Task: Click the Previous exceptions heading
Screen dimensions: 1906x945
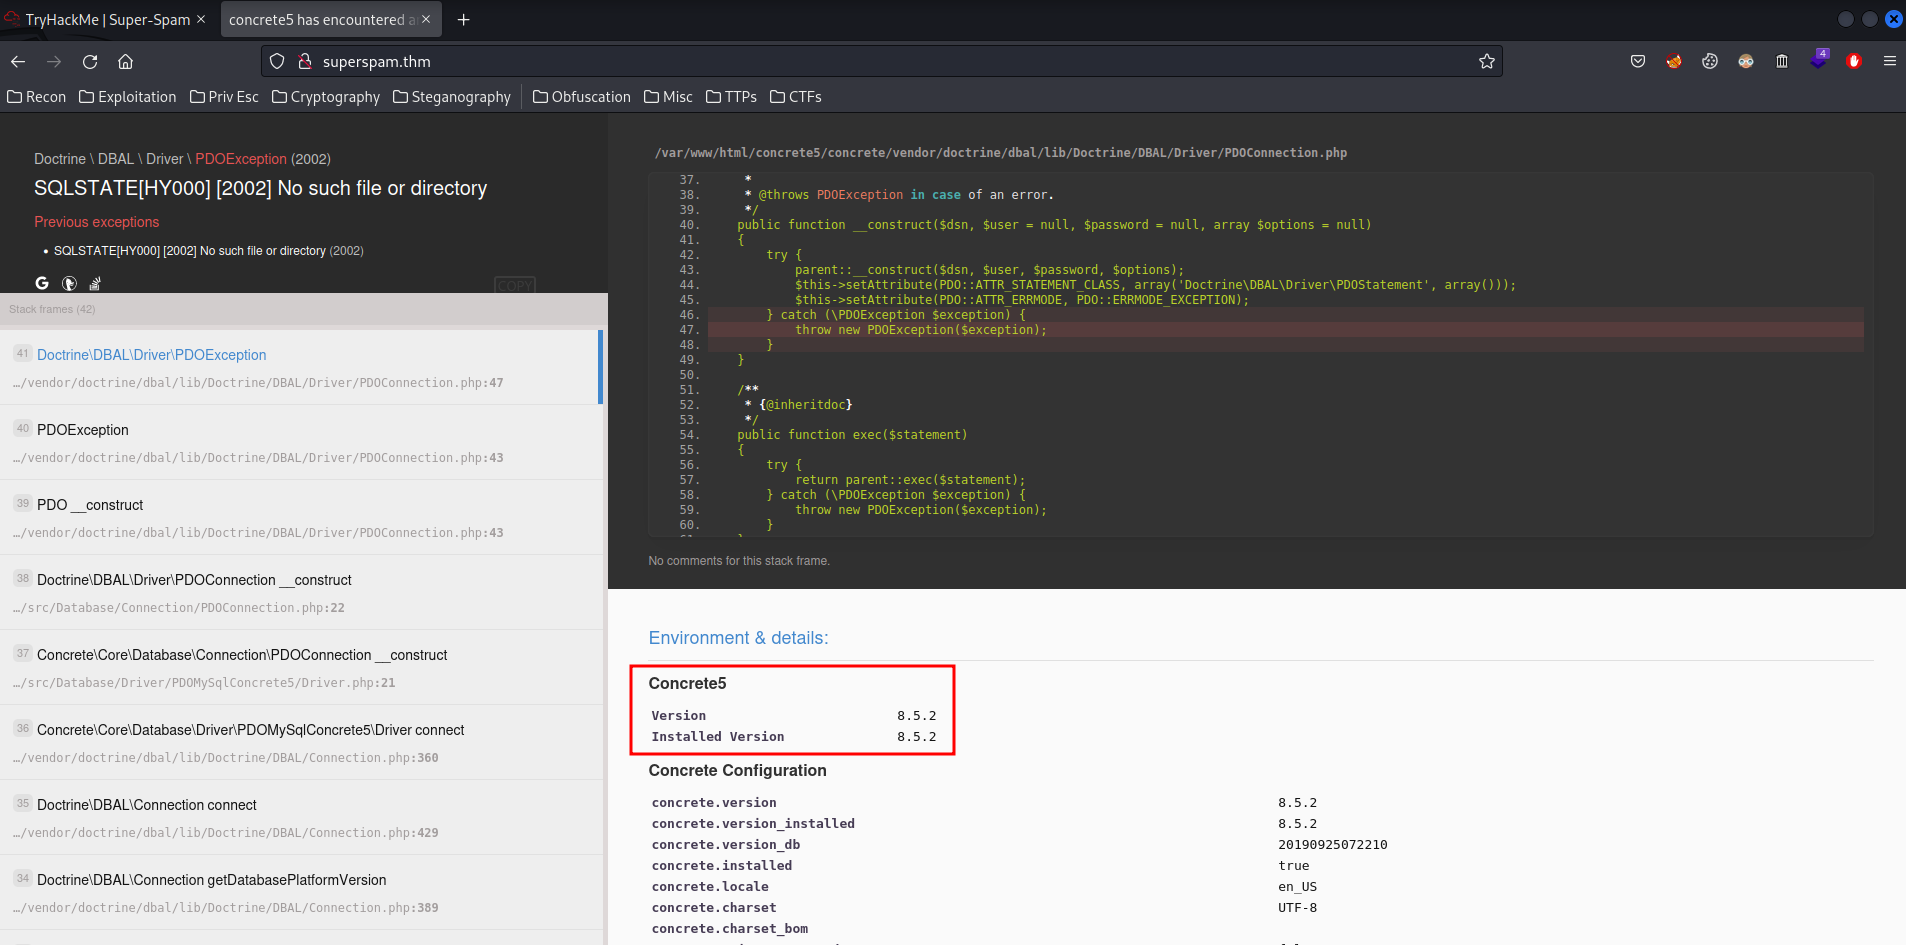Action: [x=97, y=222]
